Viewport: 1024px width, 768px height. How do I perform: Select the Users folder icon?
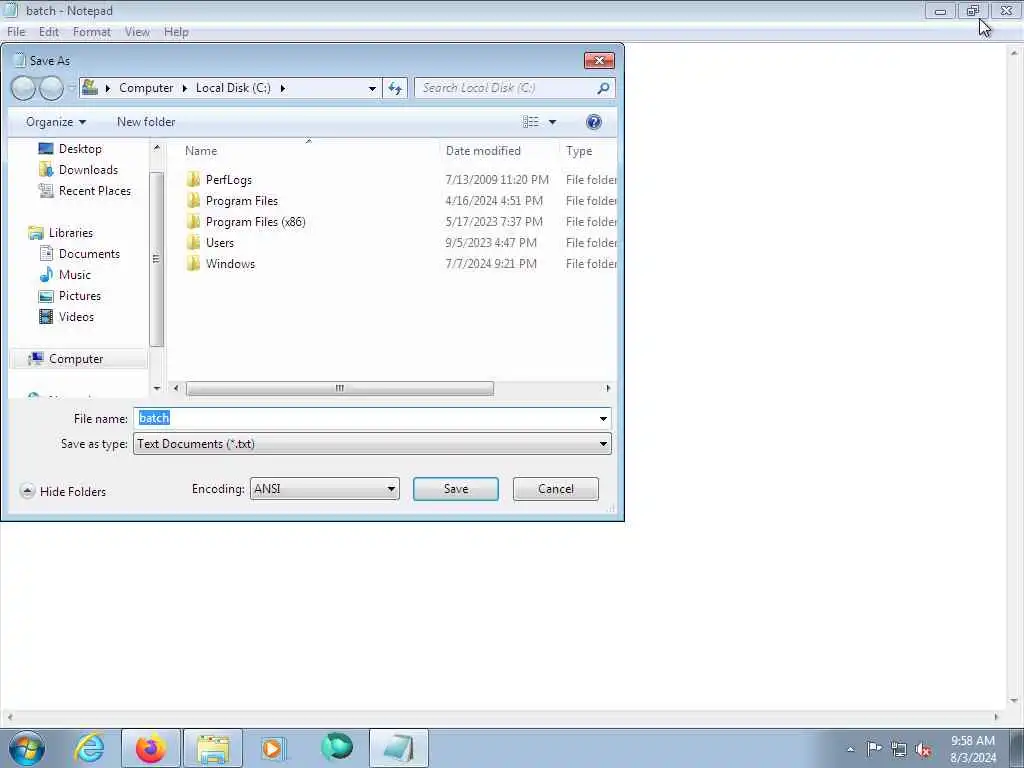[x=193, y=242]
